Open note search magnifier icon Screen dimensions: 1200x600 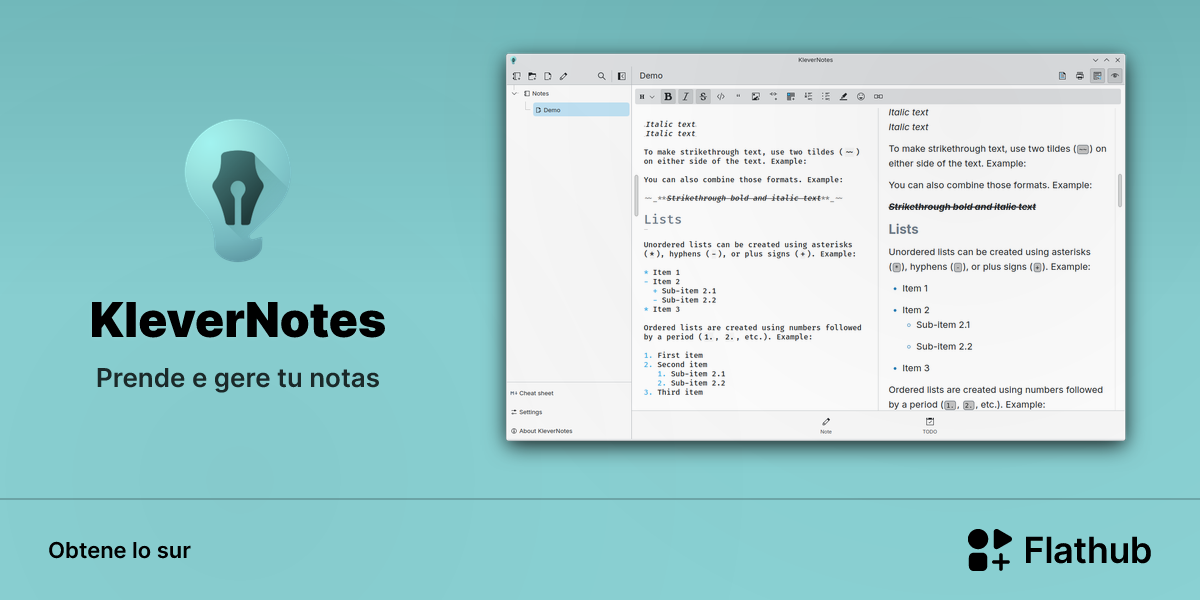click(x=601, y=76)
